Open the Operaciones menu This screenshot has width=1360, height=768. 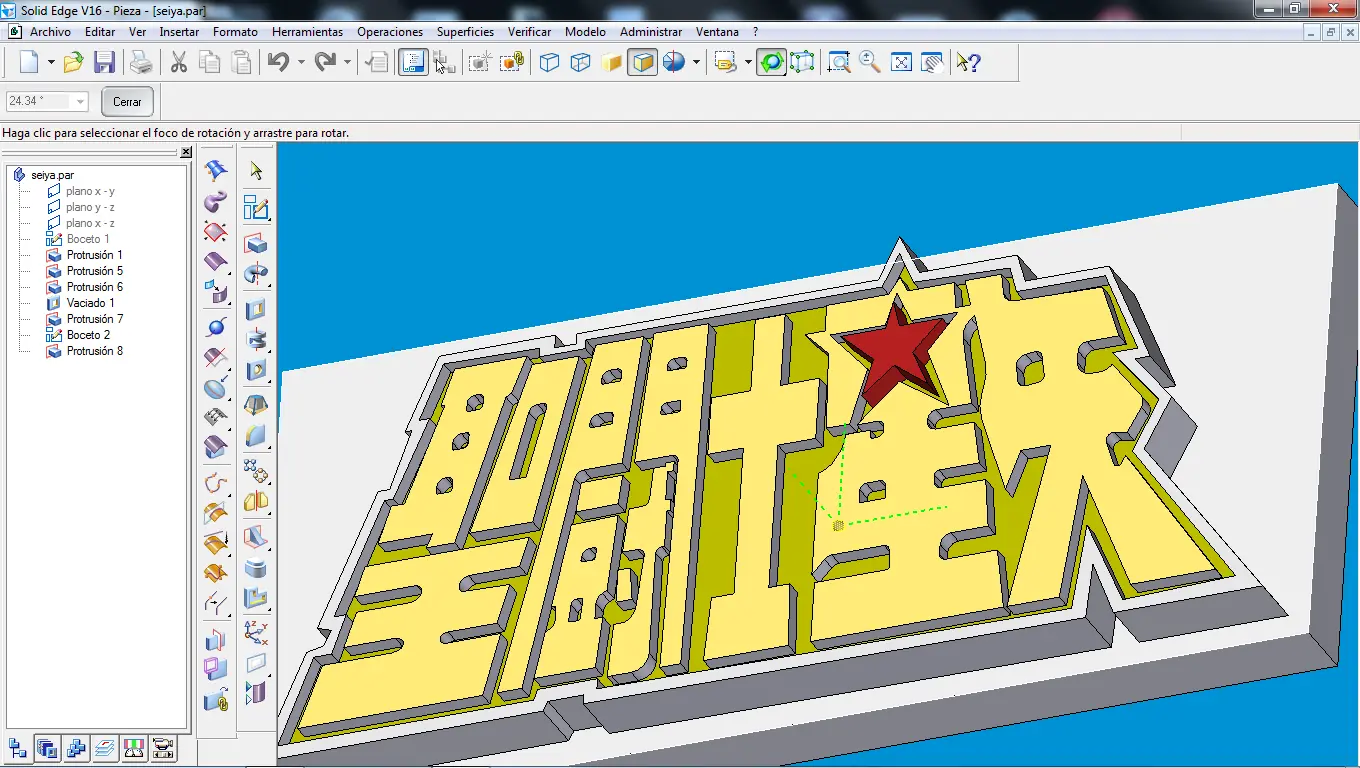coord(389,32)
